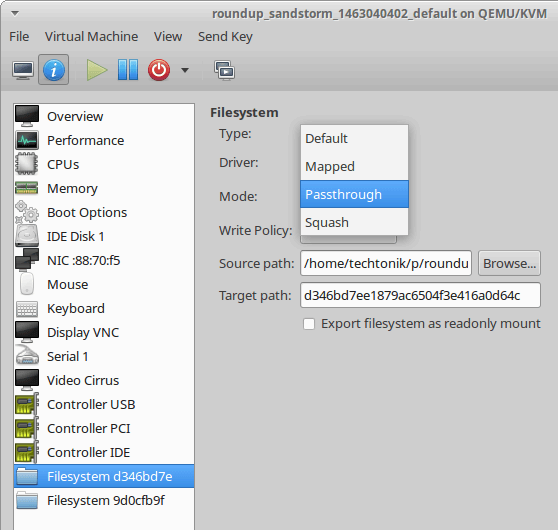Open the Send Key menu
Image resolution: width=558 pixels, height=530 pixels.
[225, 36]
